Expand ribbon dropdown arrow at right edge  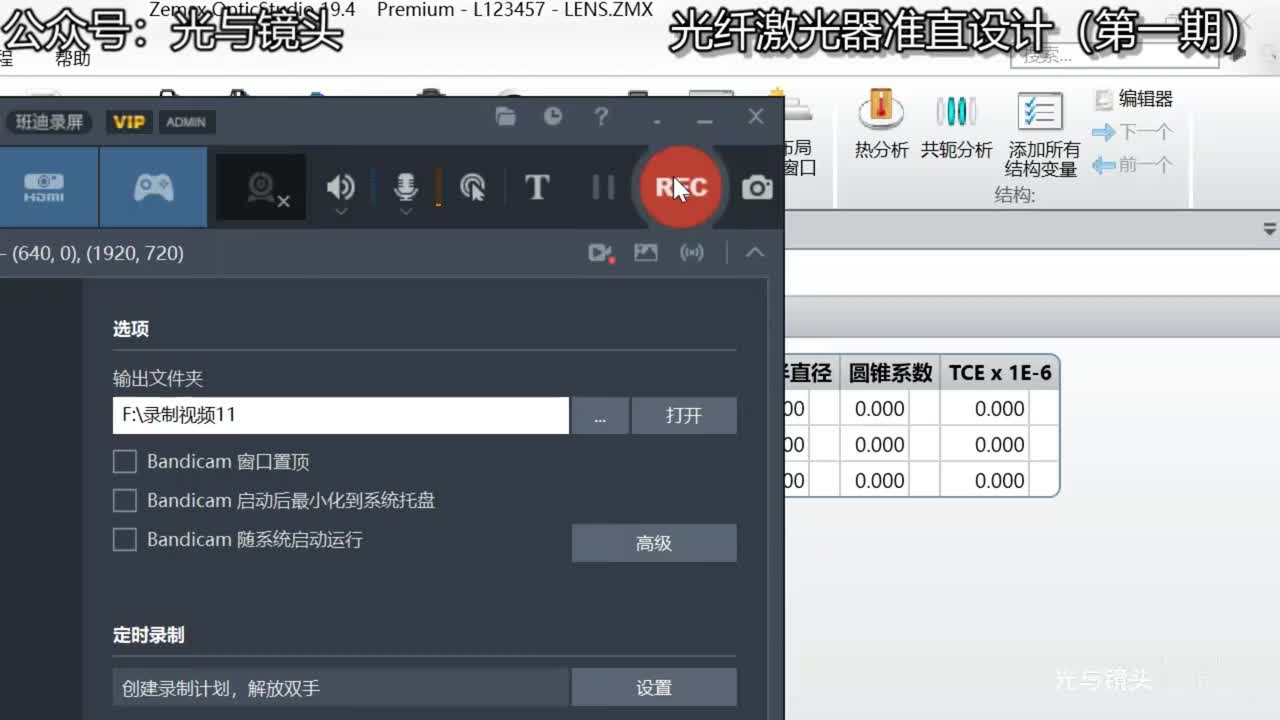[x=1270, y=229]
